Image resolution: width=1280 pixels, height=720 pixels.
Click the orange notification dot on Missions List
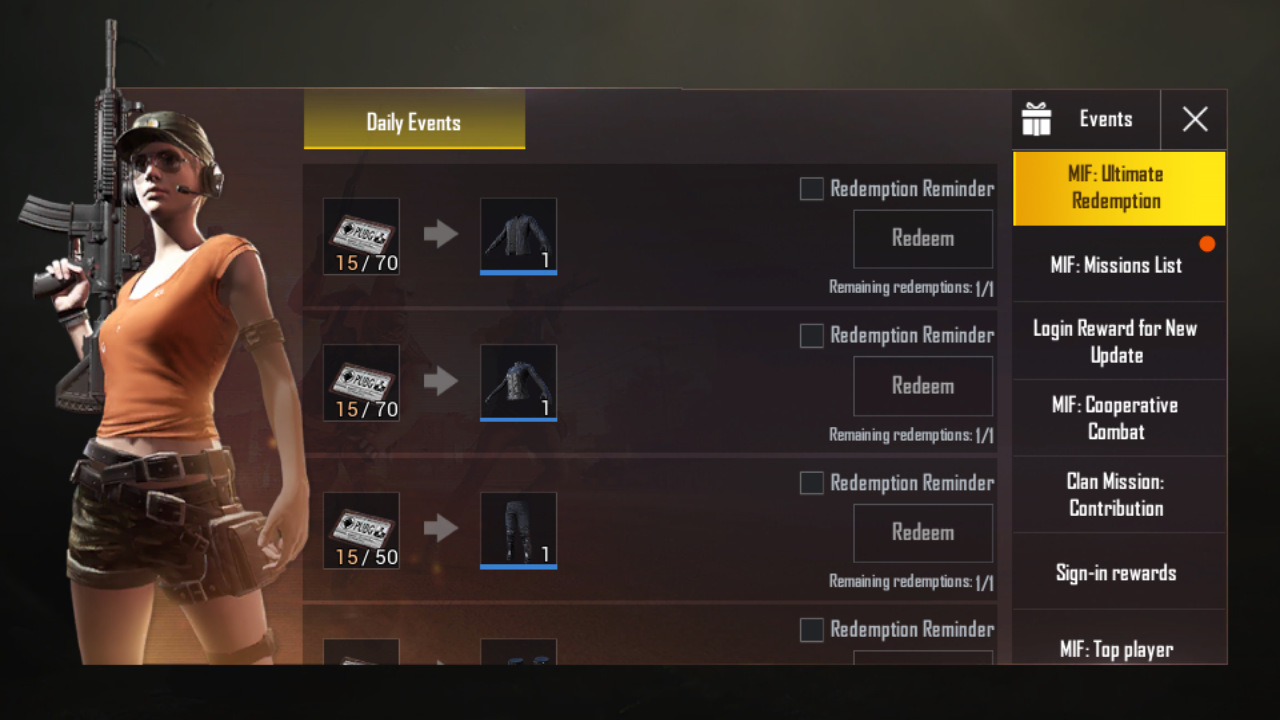[x=1207, y=243]
